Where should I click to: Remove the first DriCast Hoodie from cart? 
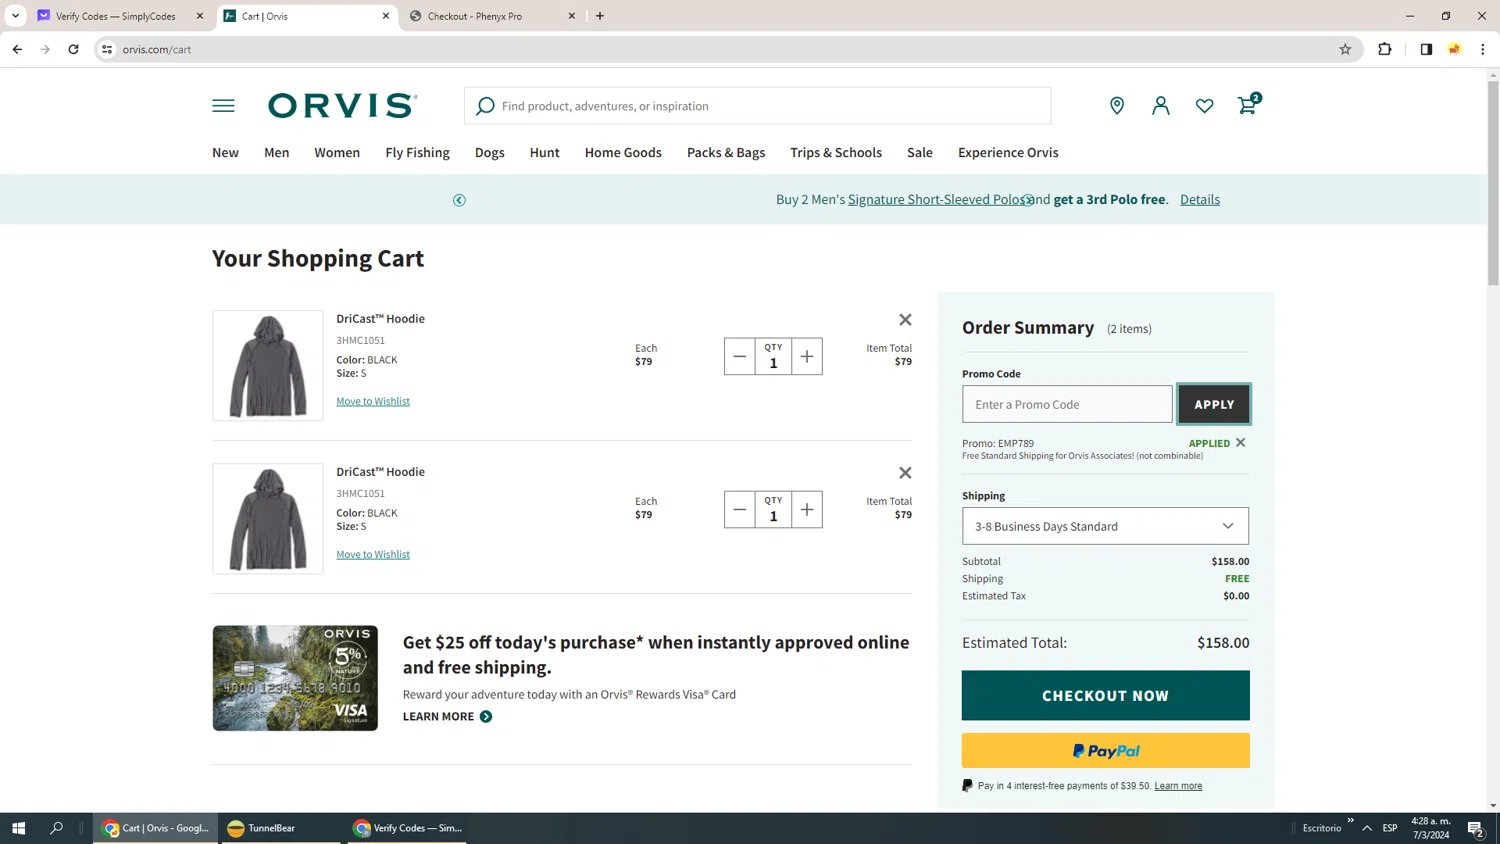coord(905,320)
